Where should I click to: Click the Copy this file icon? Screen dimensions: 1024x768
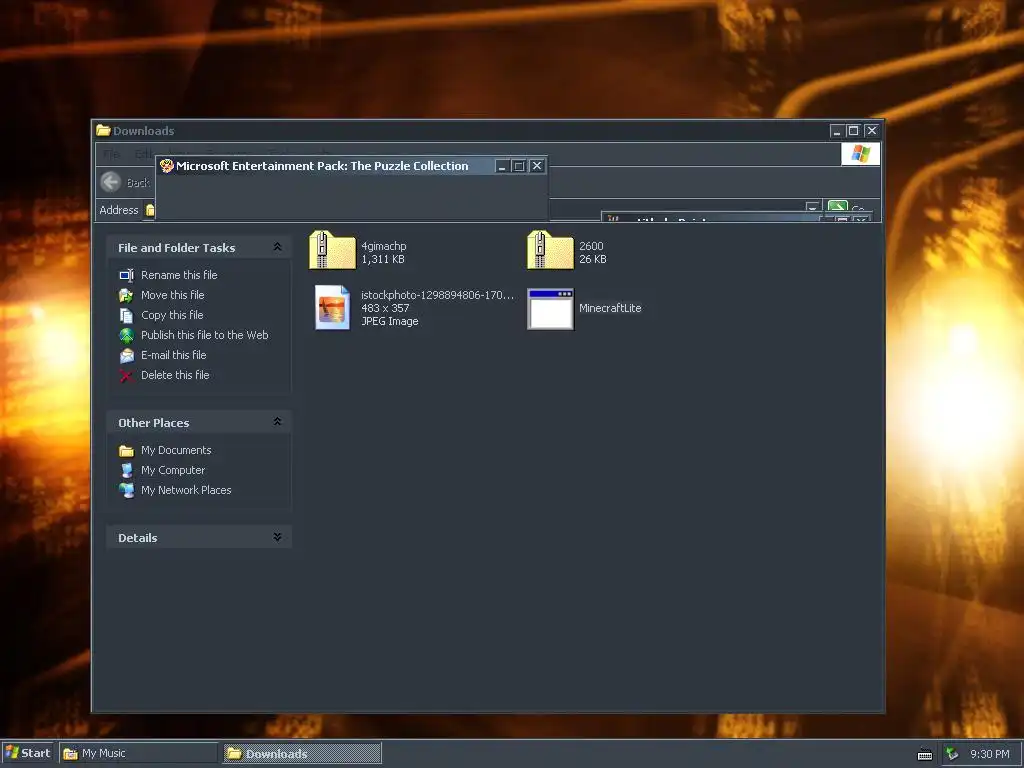point(127,315)
